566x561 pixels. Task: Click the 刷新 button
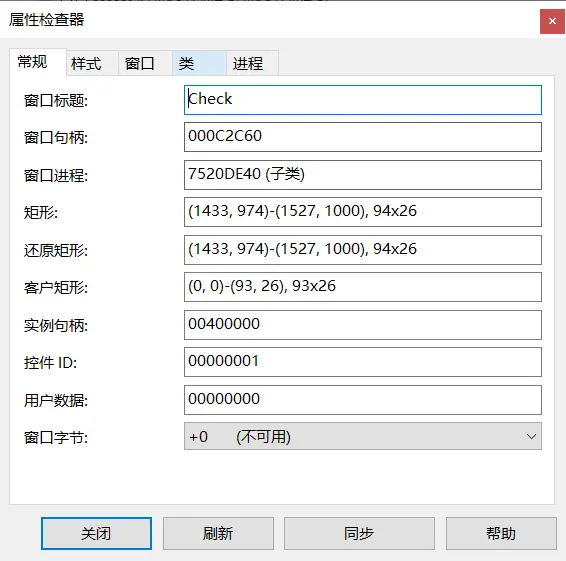tap(218, 534)
